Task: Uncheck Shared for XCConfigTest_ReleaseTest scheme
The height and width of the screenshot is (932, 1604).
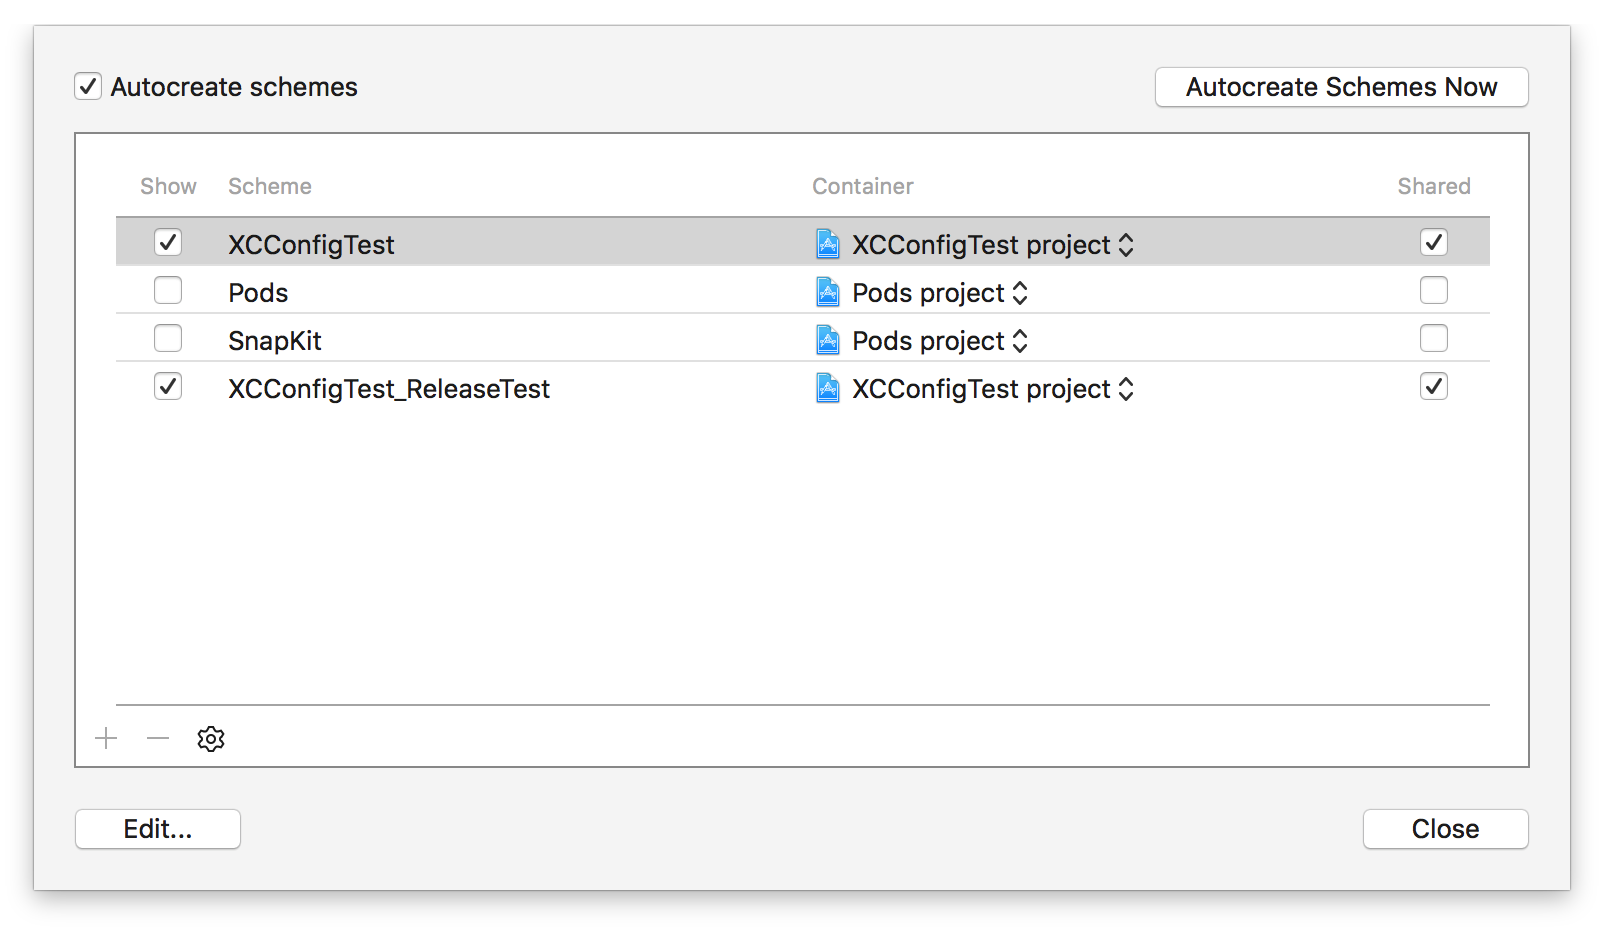Action: click(1434, 386)
